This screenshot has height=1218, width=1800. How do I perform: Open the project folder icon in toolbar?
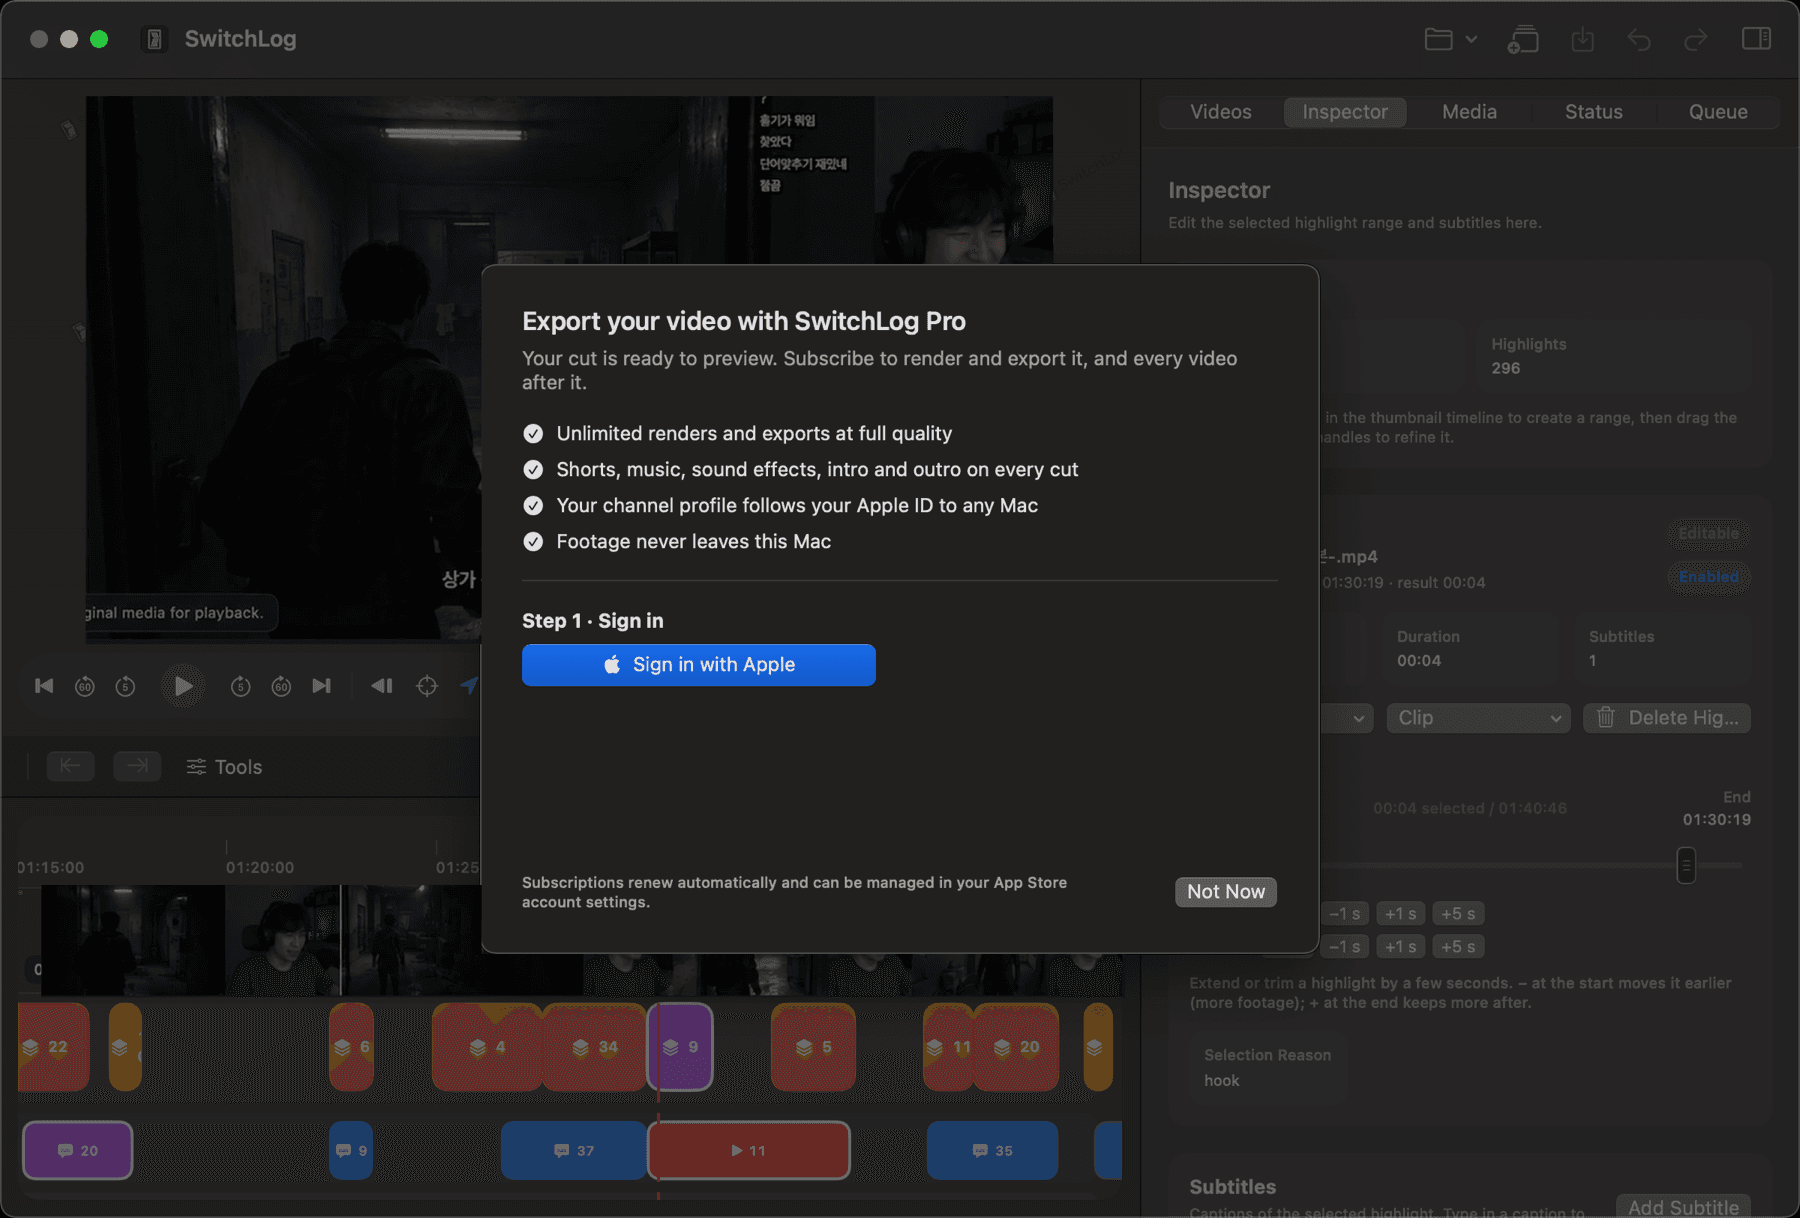tap(1438, 40)
